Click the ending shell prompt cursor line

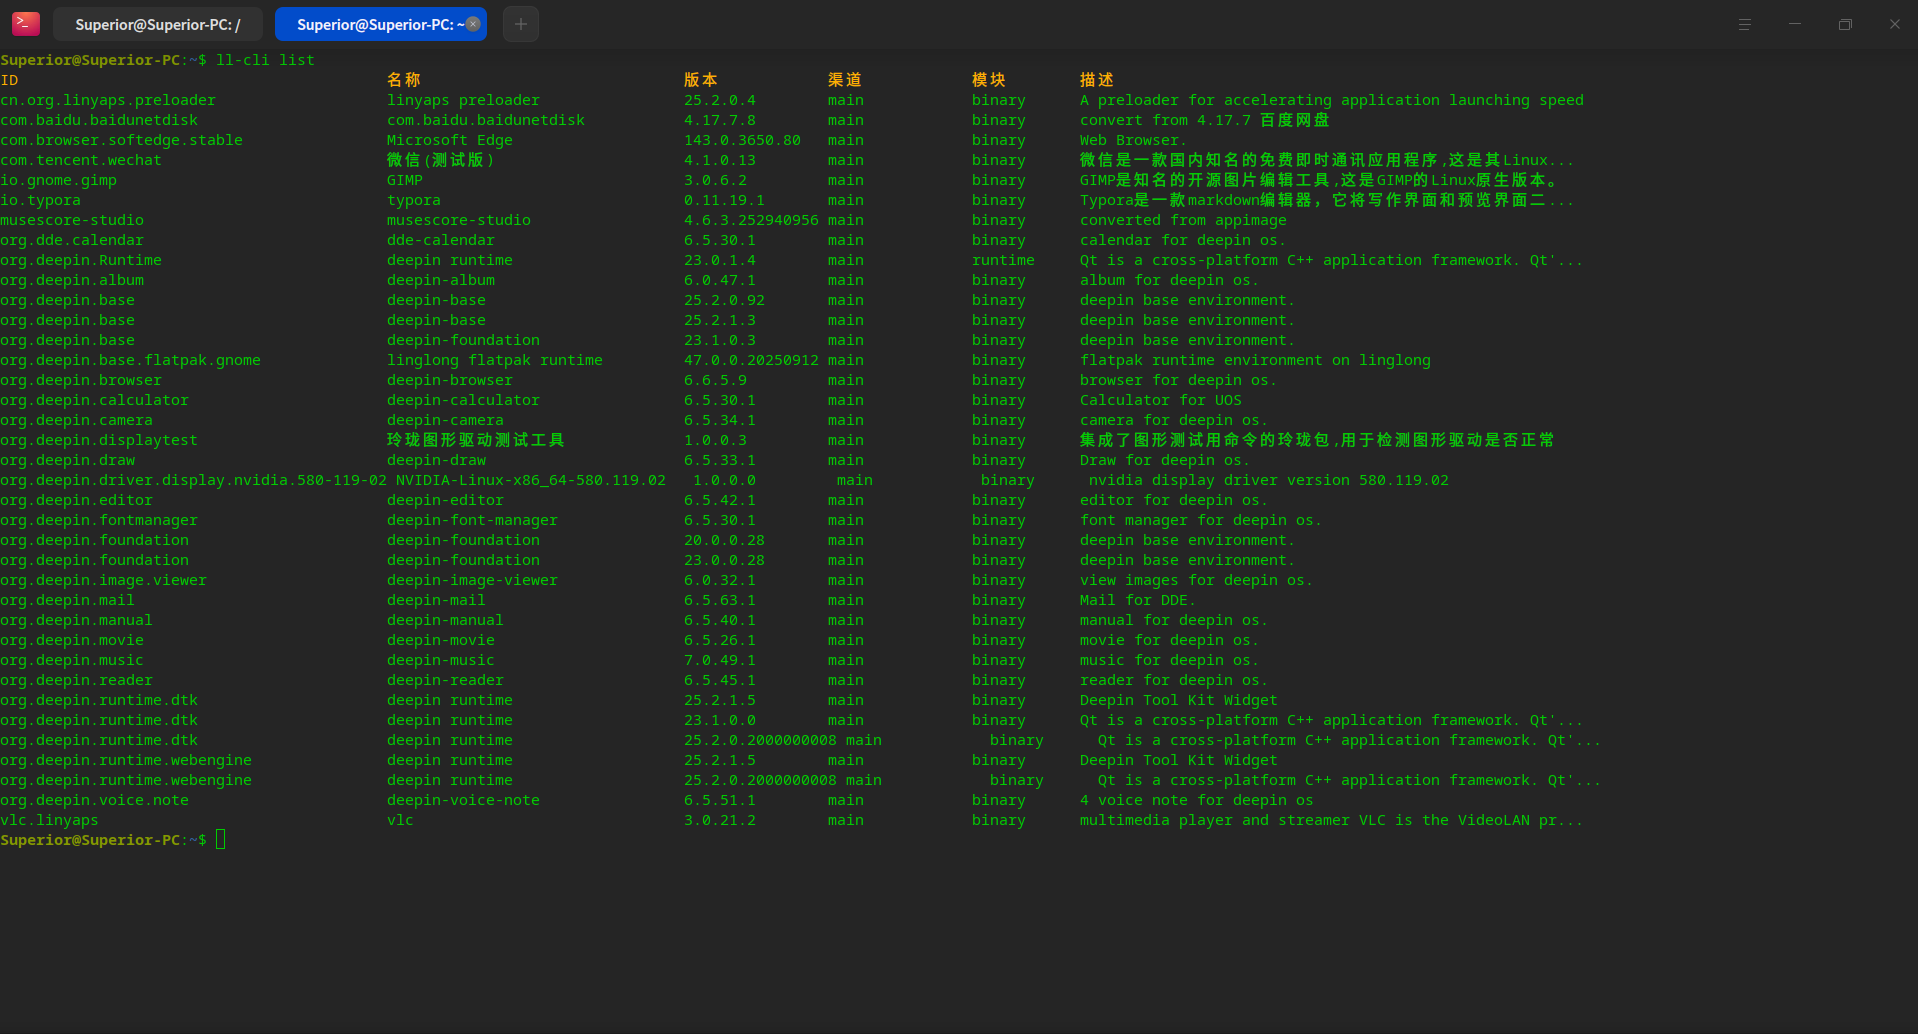coord(221,840)
